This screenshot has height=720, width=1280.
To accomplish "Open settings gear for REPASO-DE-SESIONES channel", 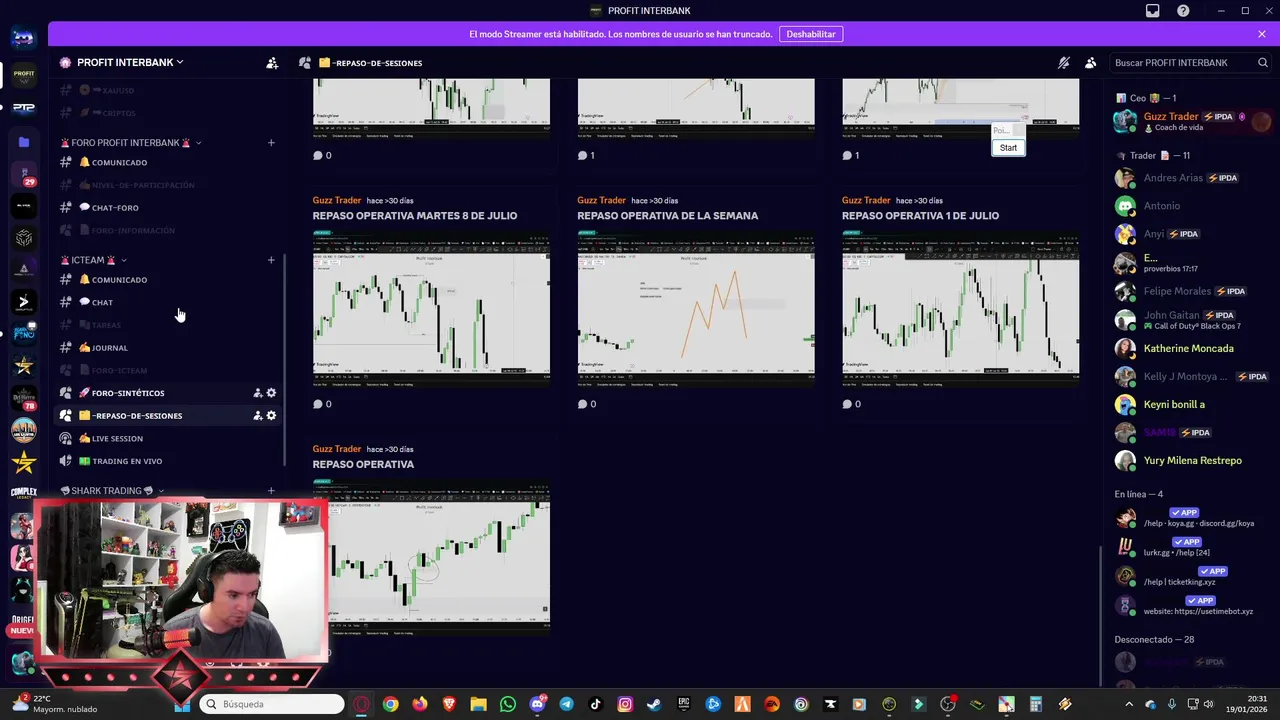I will point(271,415).
